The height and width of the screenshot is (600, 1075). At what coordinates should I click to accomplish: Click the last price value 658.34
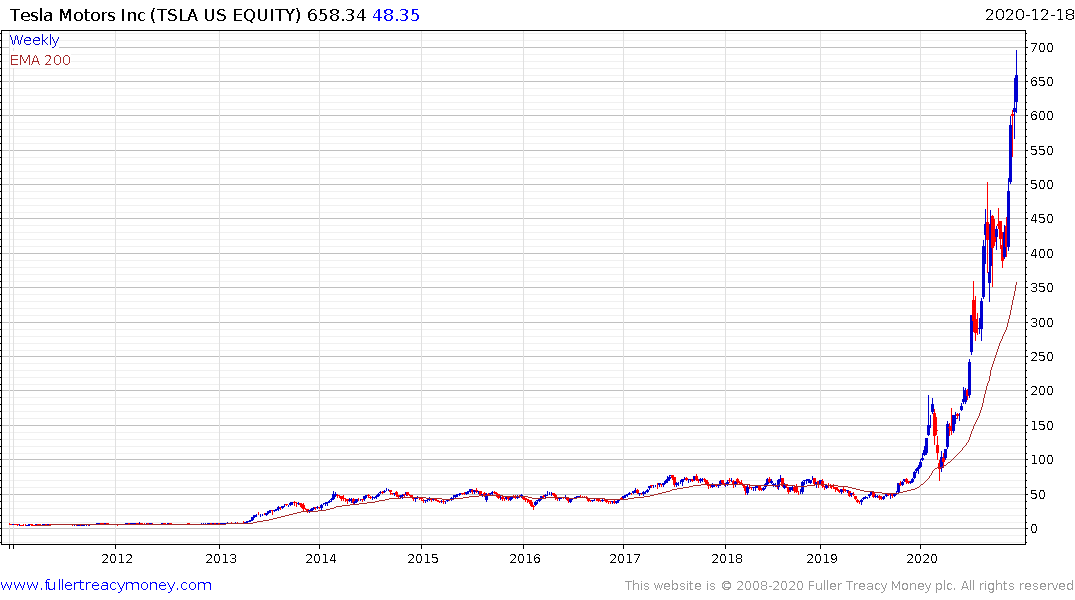(x=337, y=15)
